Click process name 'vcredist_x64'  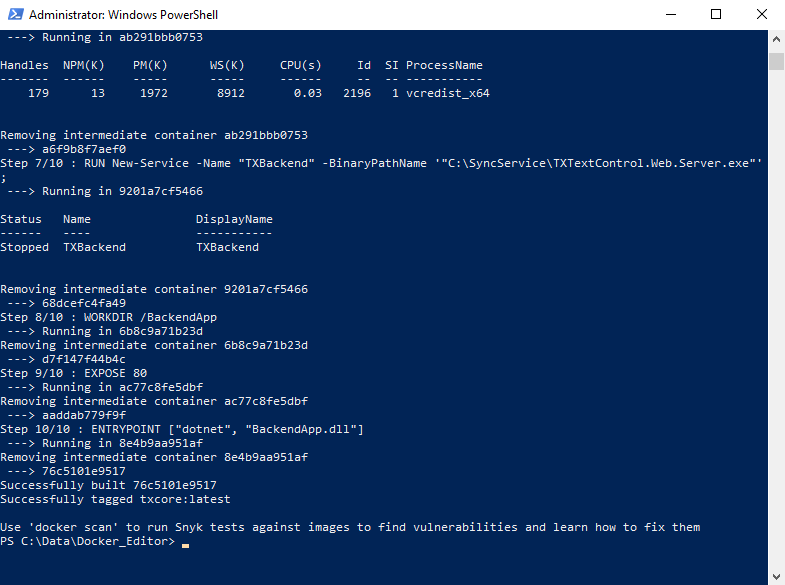pos(448,94)
